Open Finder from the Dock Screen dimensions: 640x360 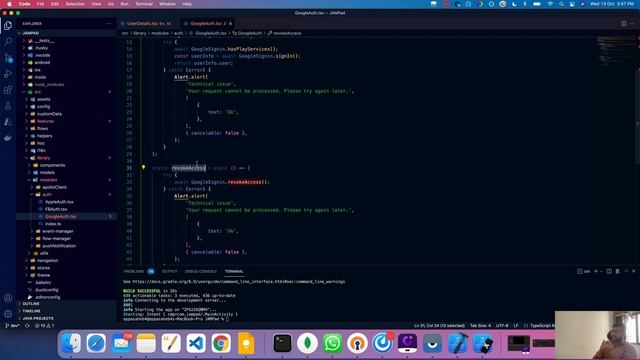tap(71, 343)
